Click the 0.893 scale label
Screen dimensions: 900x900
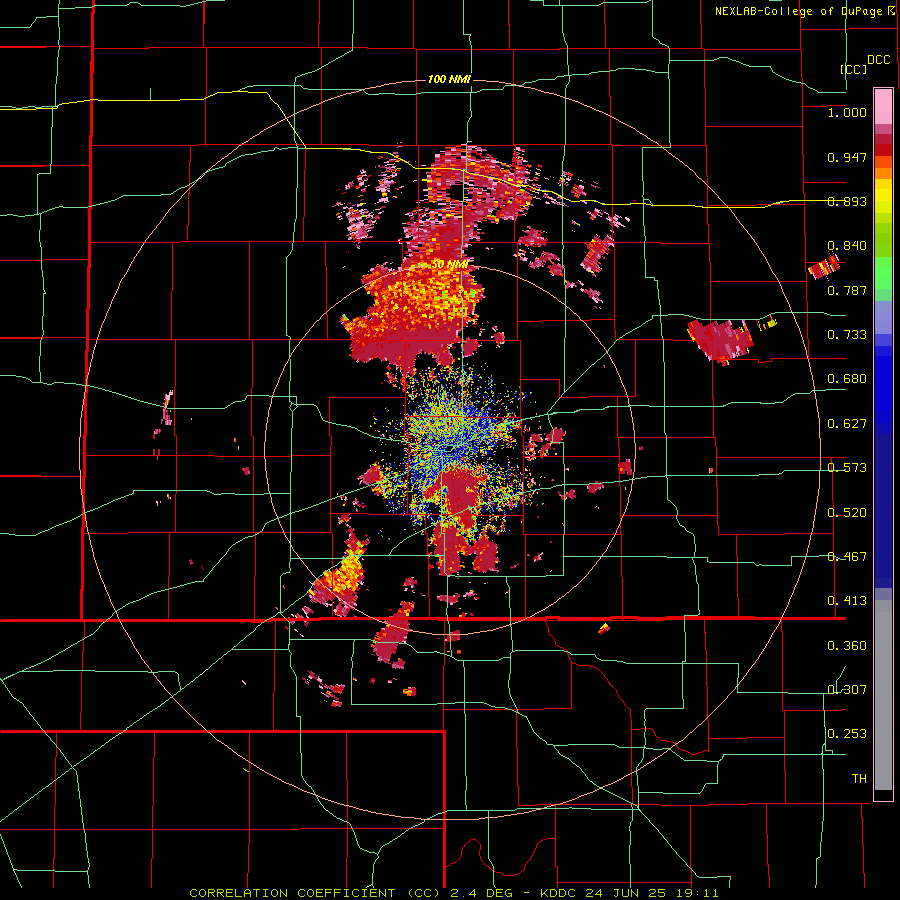point(847,201)
